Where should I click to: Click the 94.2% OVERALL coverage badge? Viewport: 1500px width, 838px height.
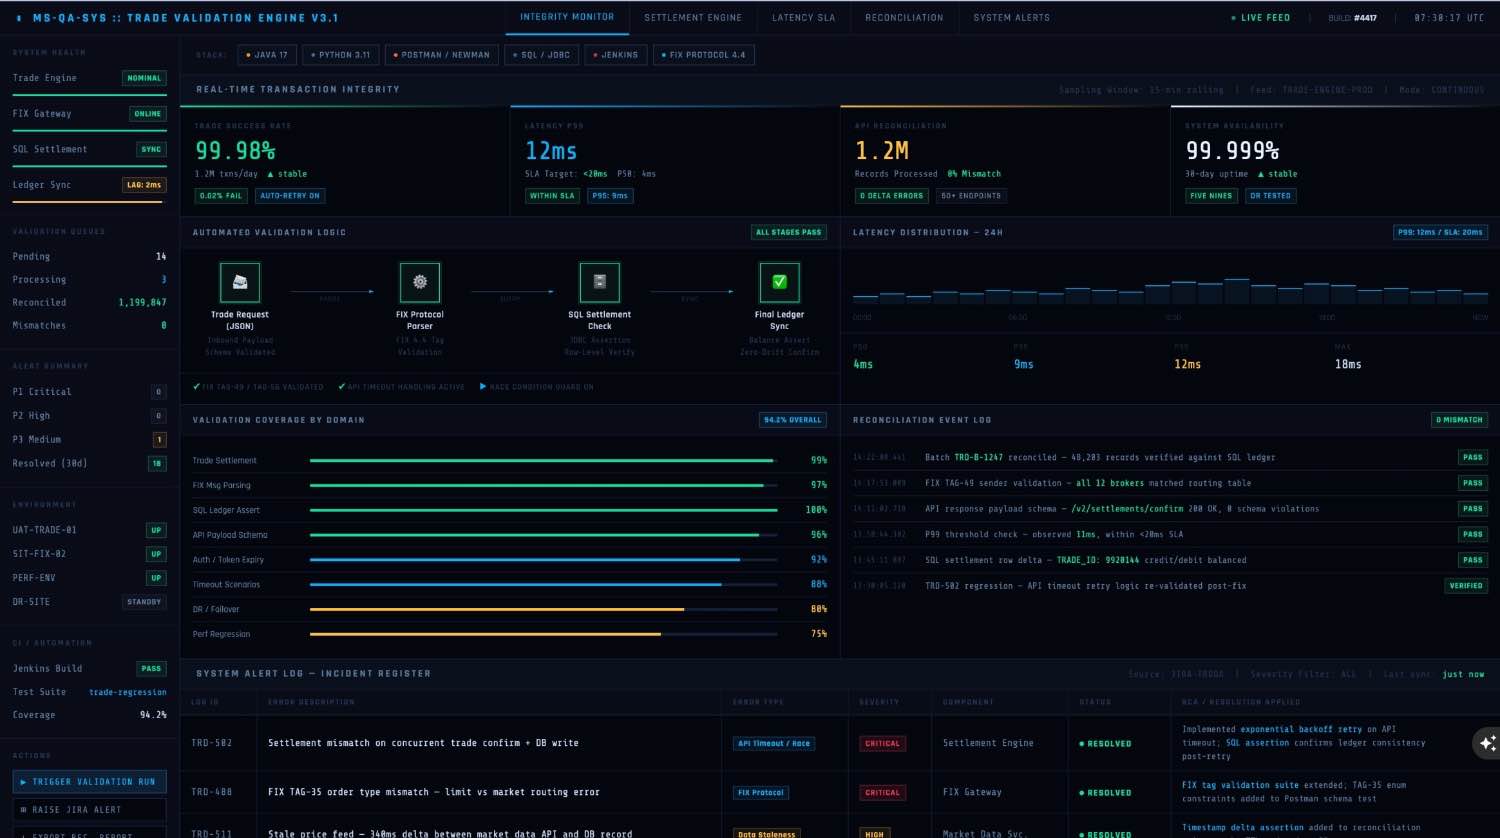point(792,420)
